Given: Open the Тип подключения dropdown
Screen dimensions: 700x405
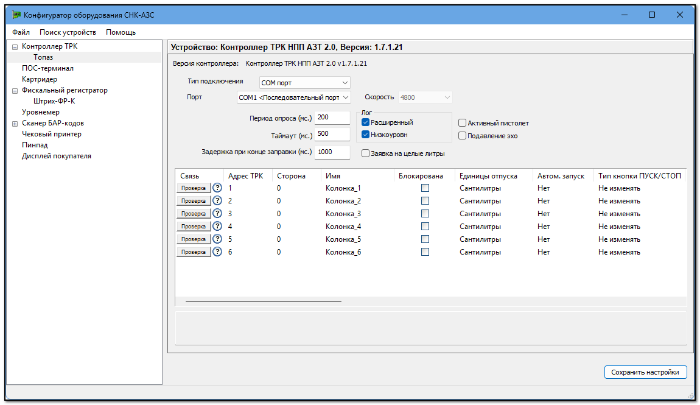Looking at the screenshot, I should click(304, 83).
